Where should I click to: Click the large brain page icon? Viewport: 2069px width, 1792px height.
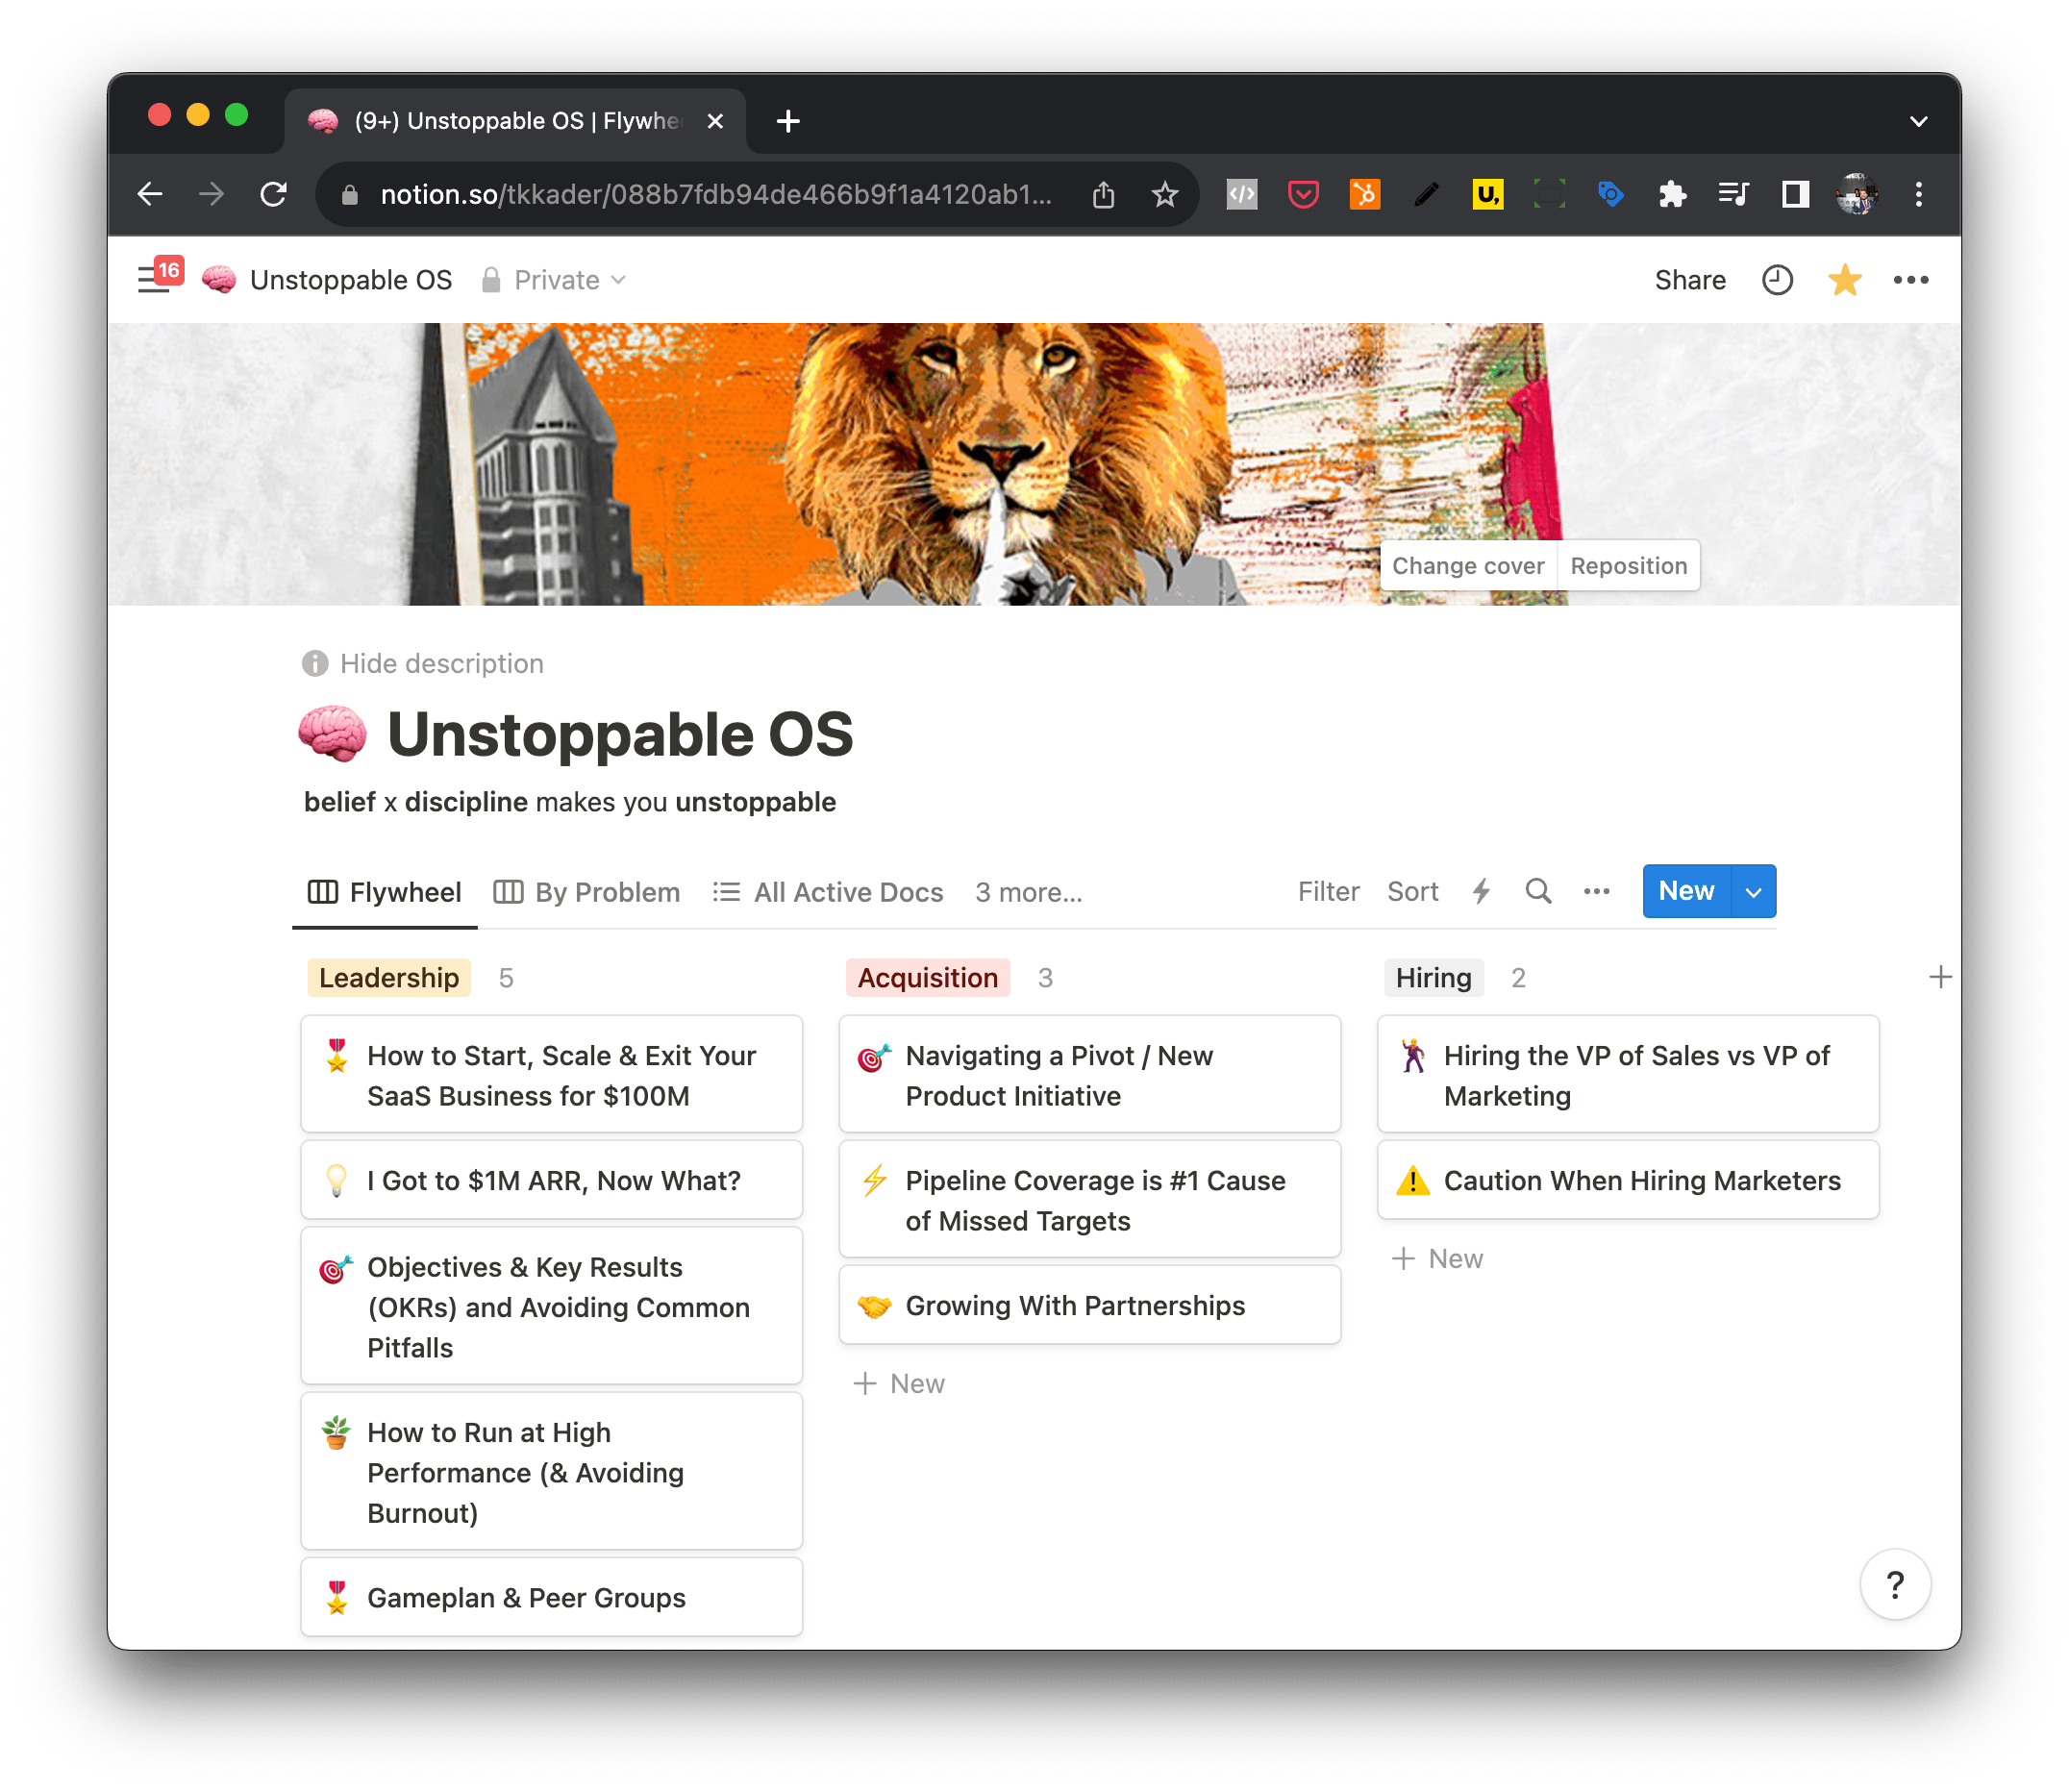[x=333, y=734]
